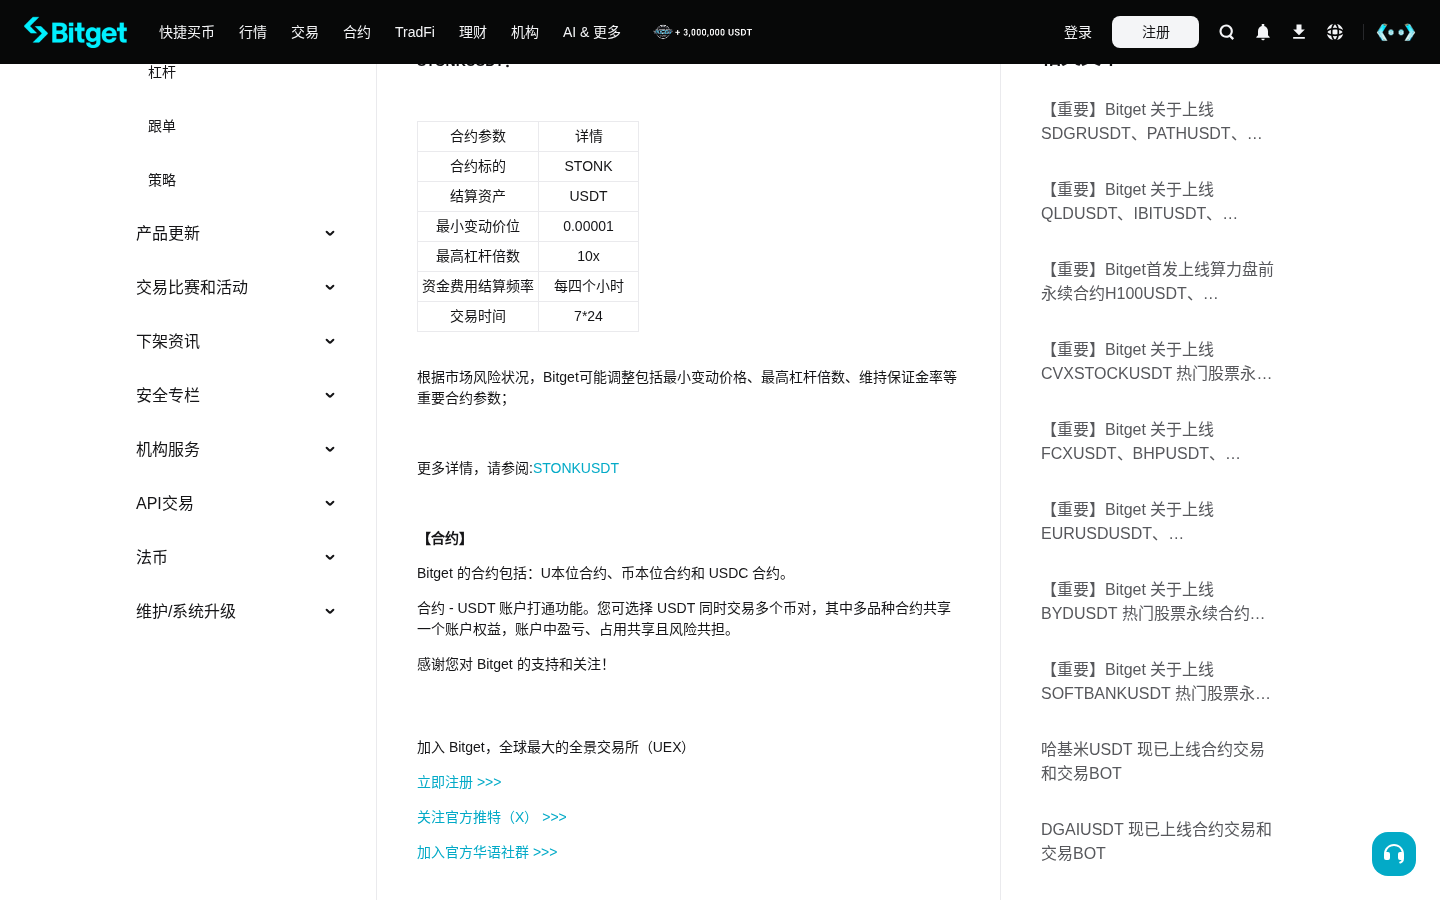Open the search icon in header
This screenshot has height=900, width=1440.
1227,32
